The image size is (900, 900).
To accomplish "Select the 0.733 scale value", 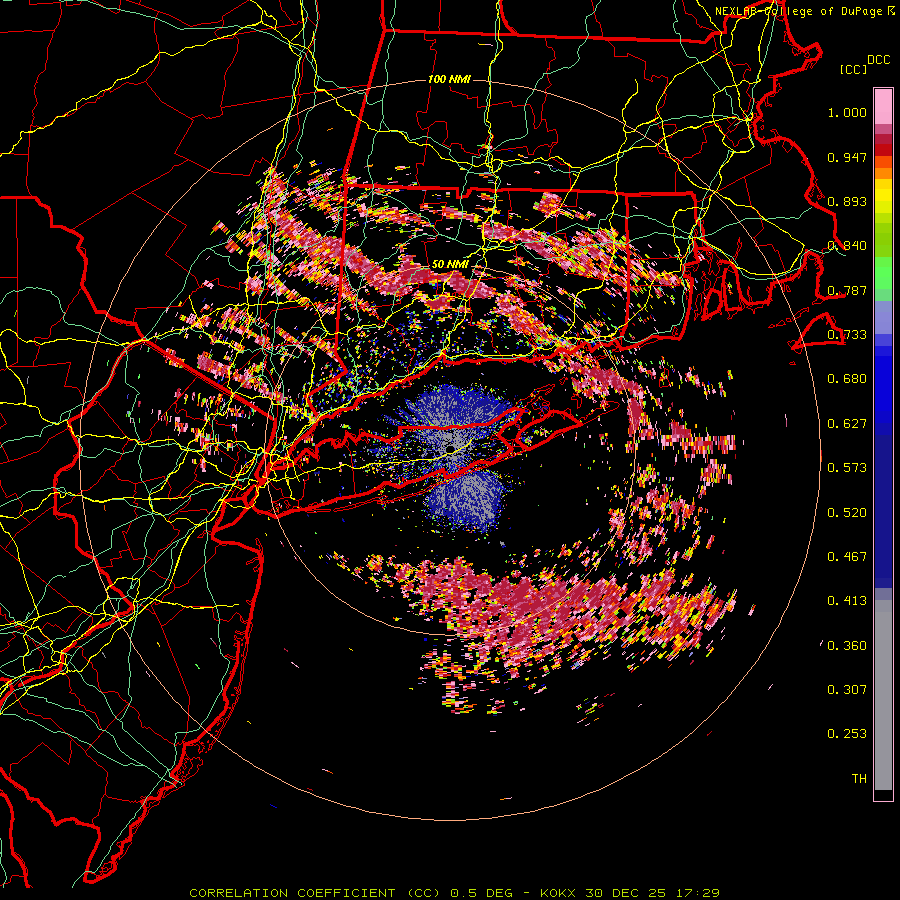I will pyautogui.click(x=847, y=335).
